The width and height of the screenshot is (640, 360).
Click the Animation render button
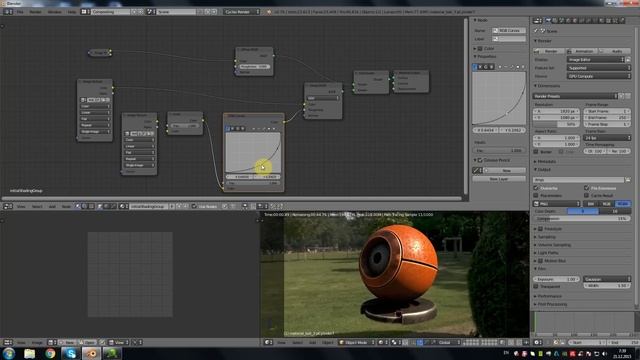coord(582,51)
